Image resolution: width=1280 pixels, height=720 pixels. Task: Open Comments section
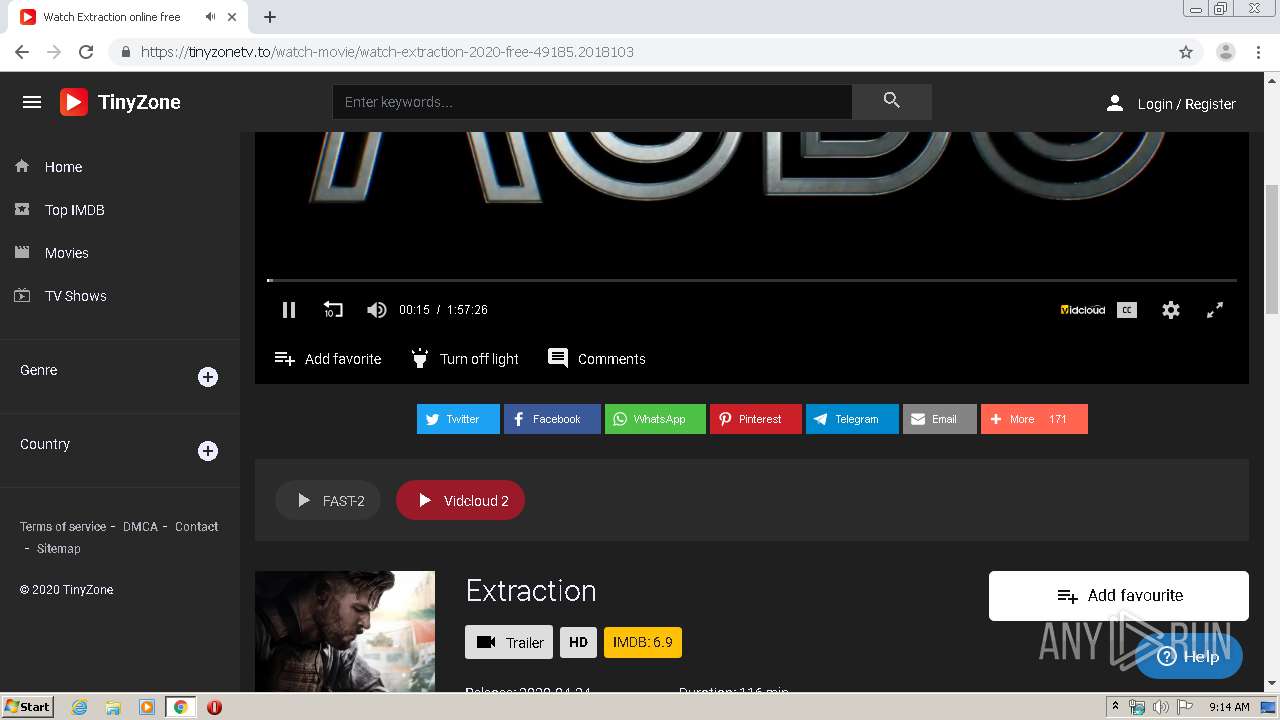597,358
